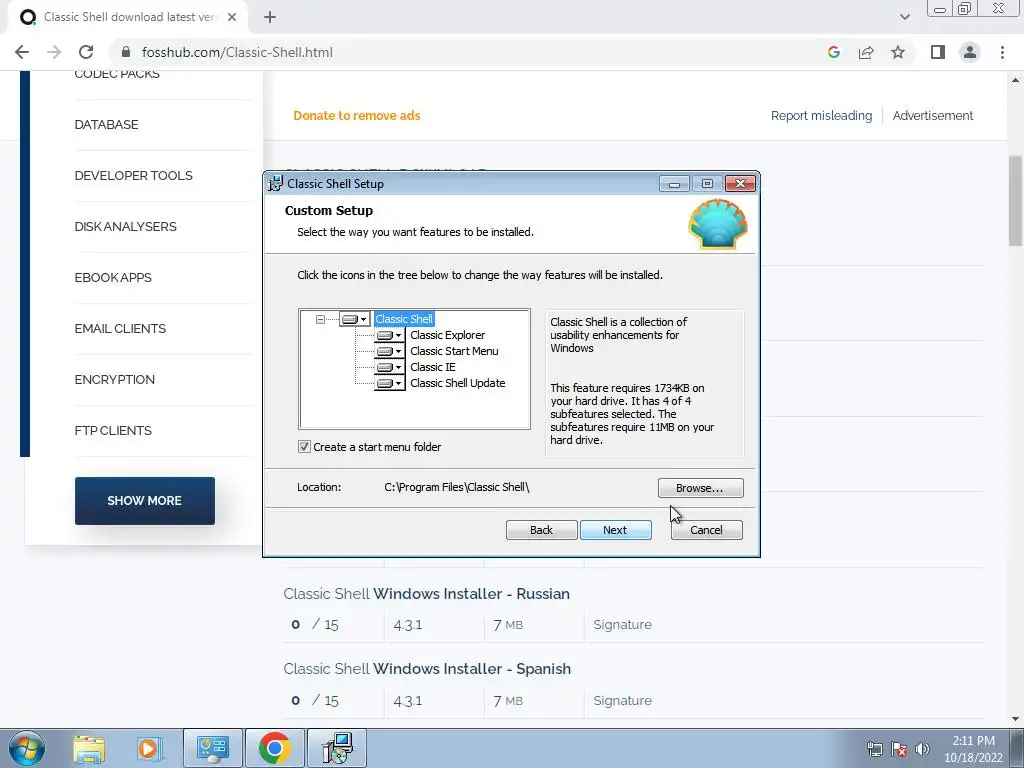This screenshot has width=1024, height=768.
Task: Click the Browse... button for install location
Action: [700, 488]
